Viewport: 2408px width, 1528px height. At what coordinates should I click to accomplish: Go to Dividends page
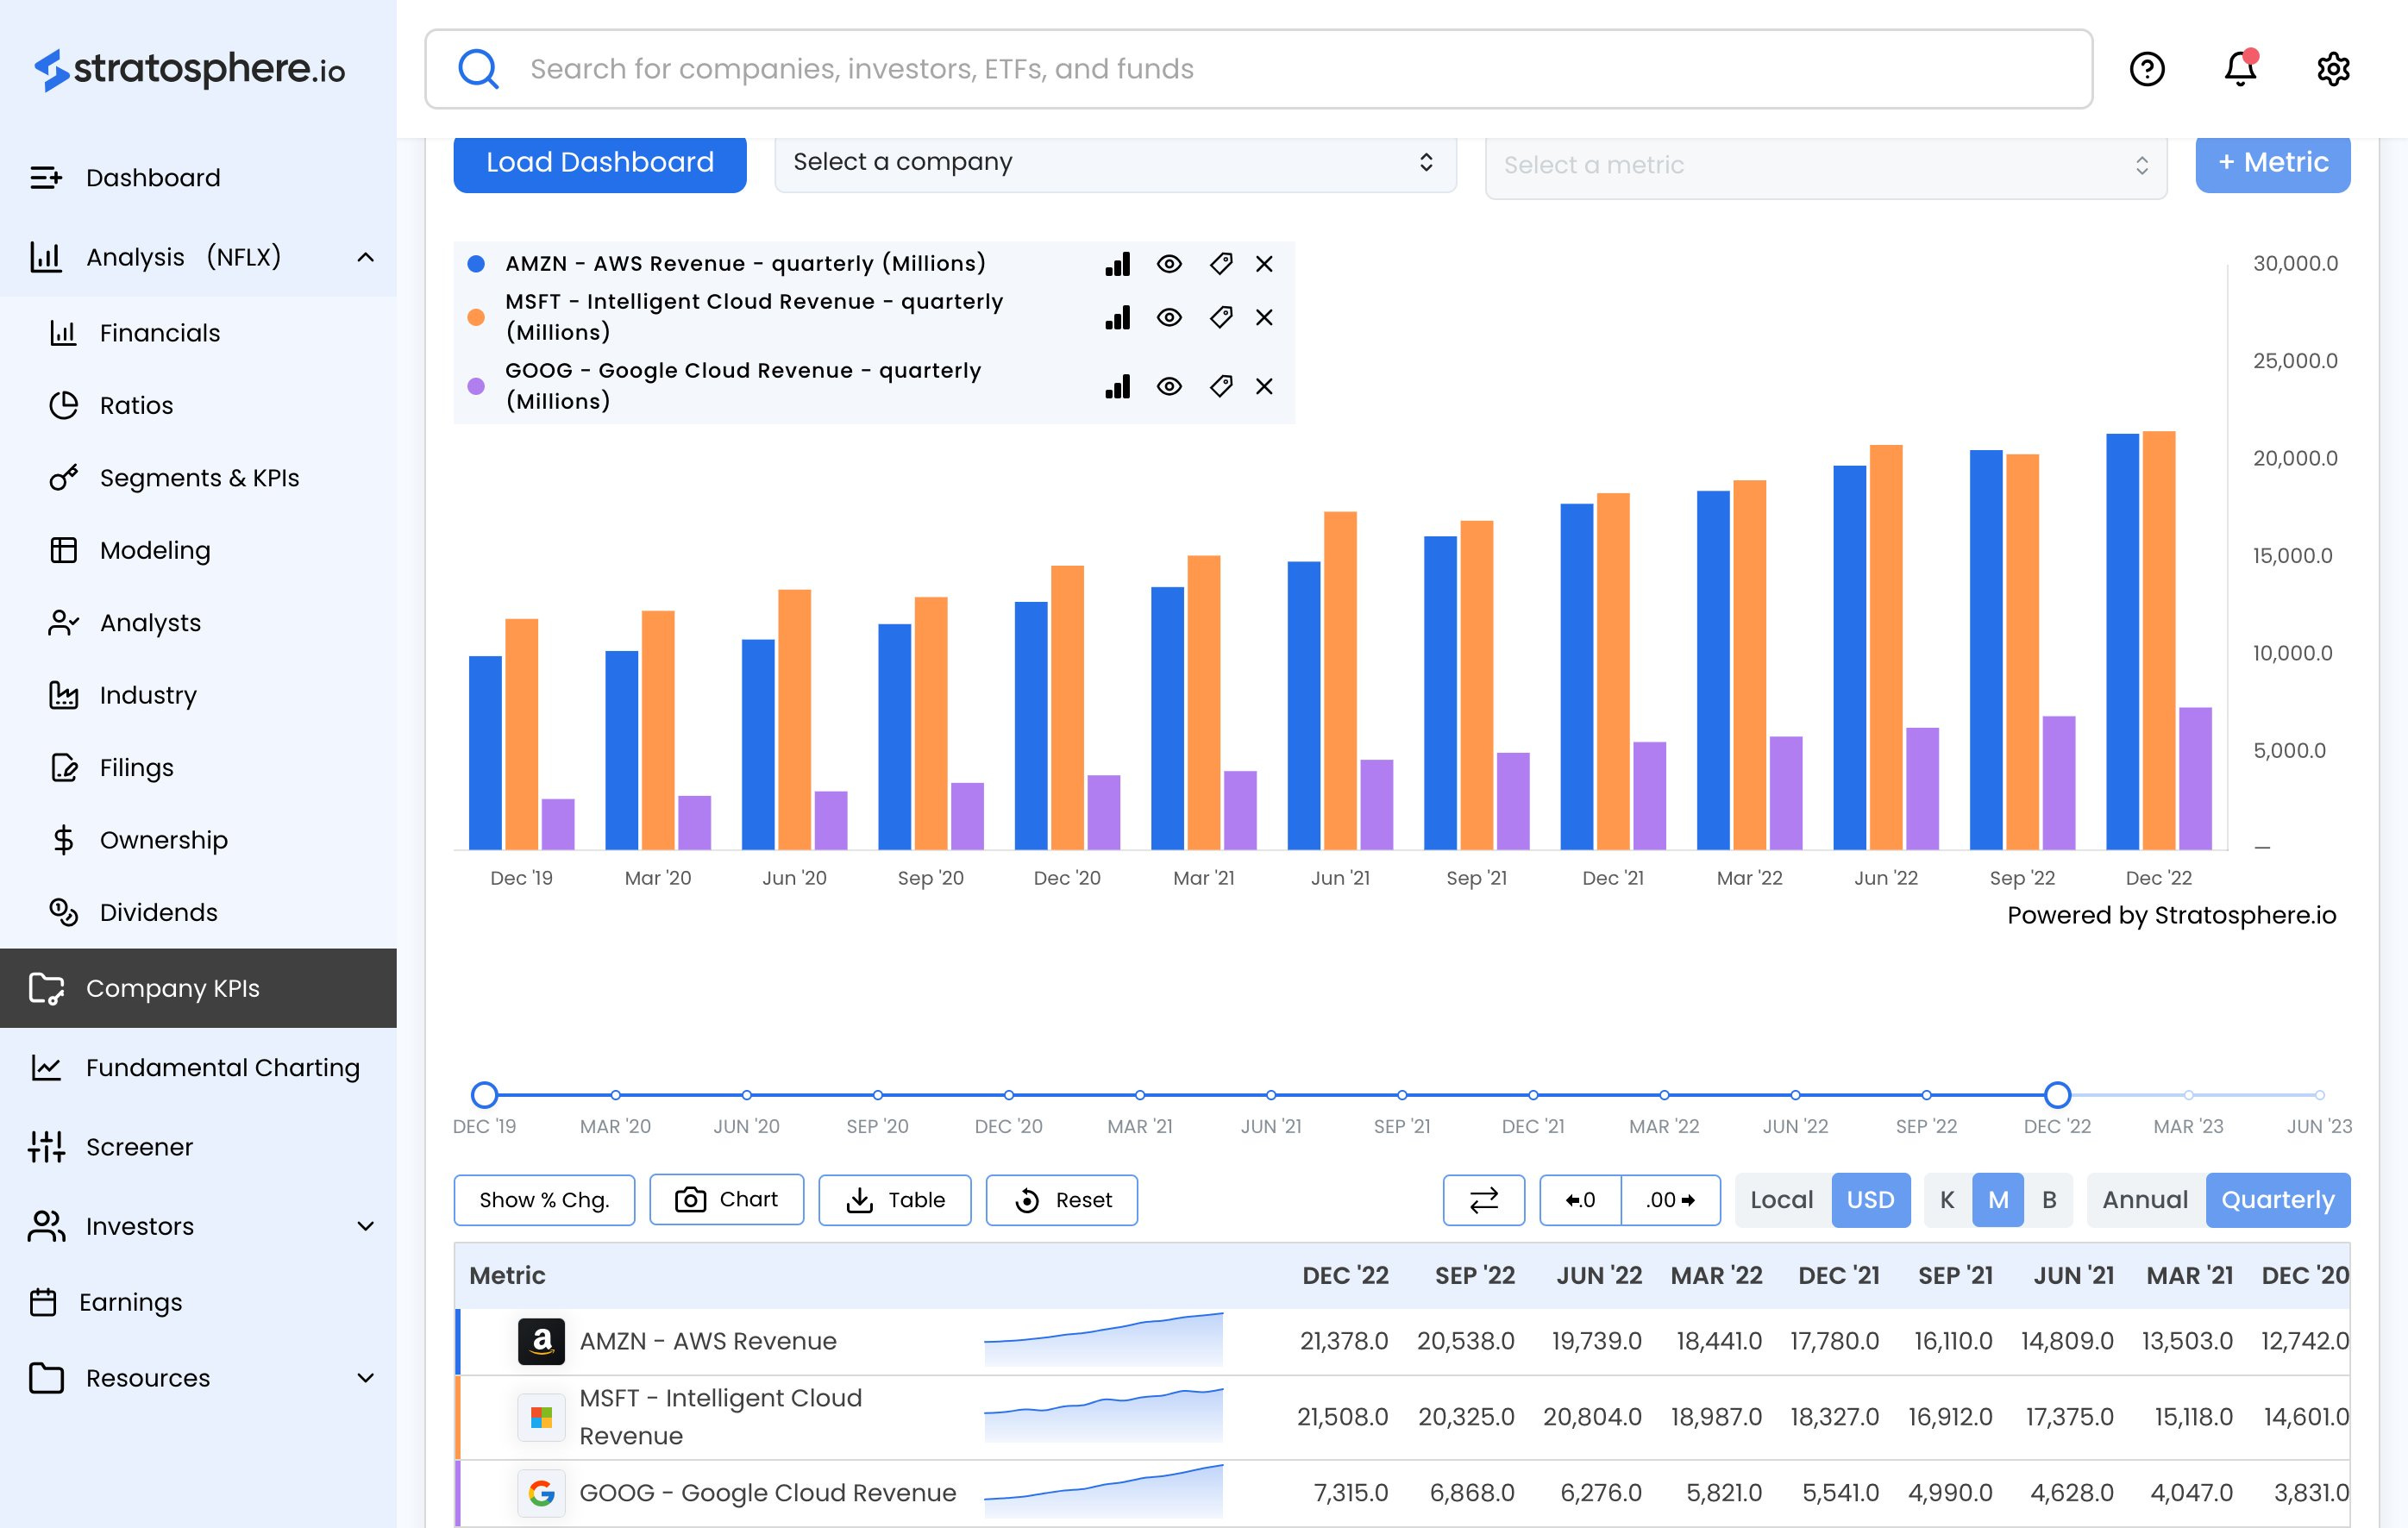(x=198, y=913)
